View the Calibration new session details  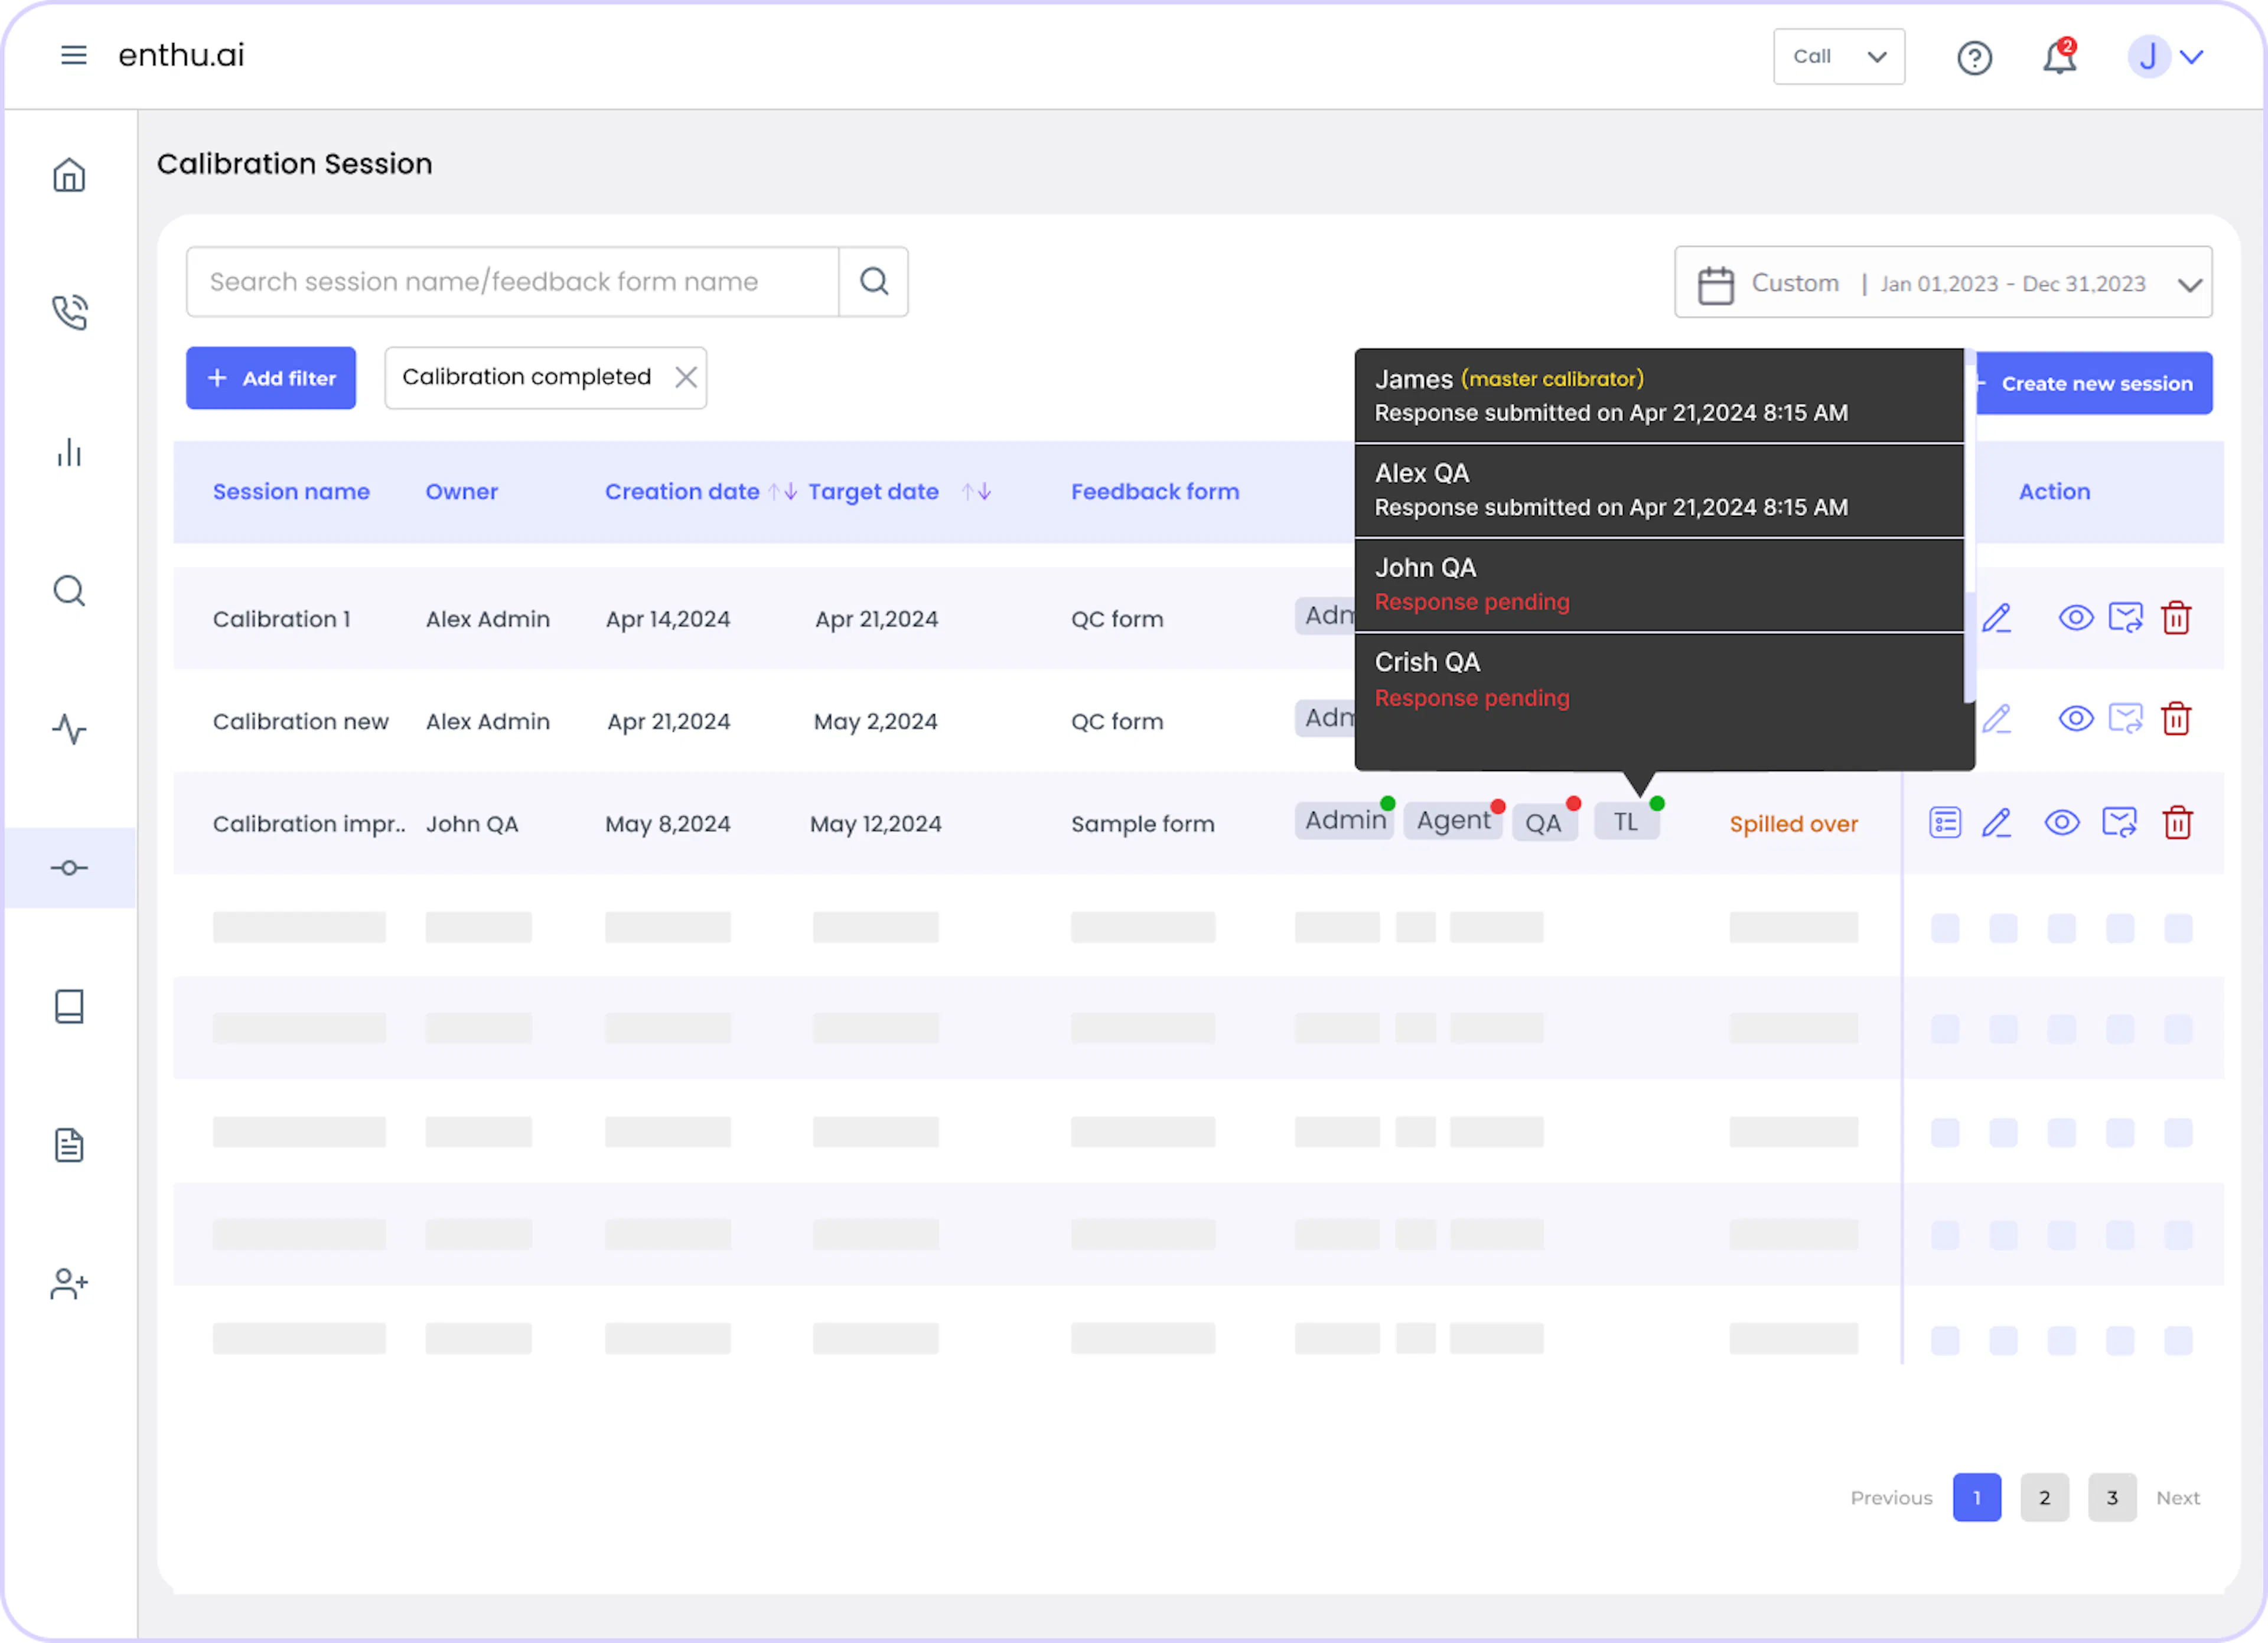pos(2076,719)
